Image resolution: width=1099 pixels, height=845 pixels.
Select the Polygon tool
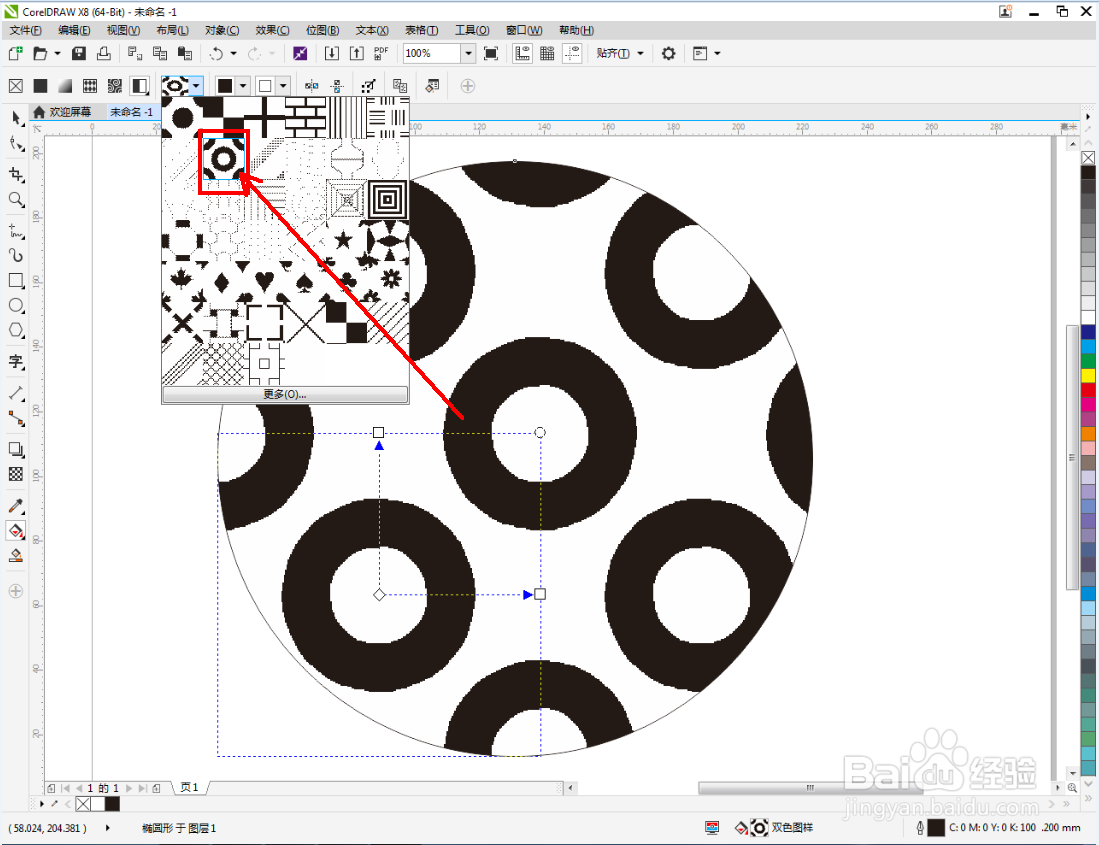point(15,330)
